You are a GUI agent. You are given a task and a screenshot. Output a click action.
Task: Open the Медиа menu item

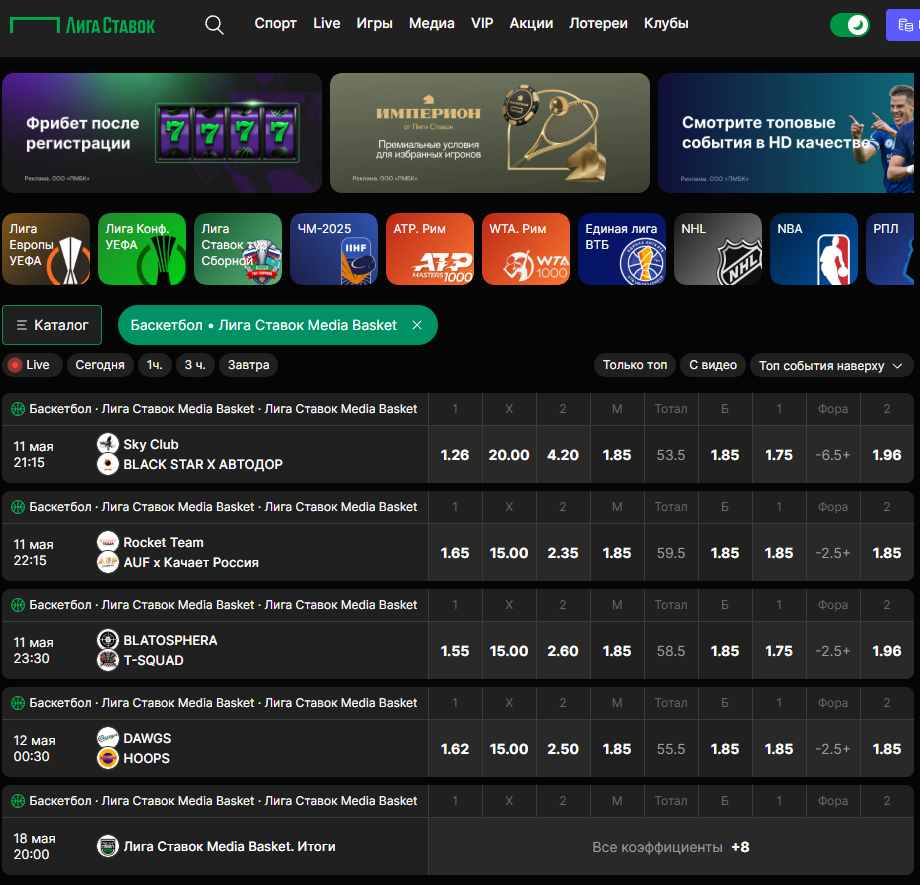(432, 23)
